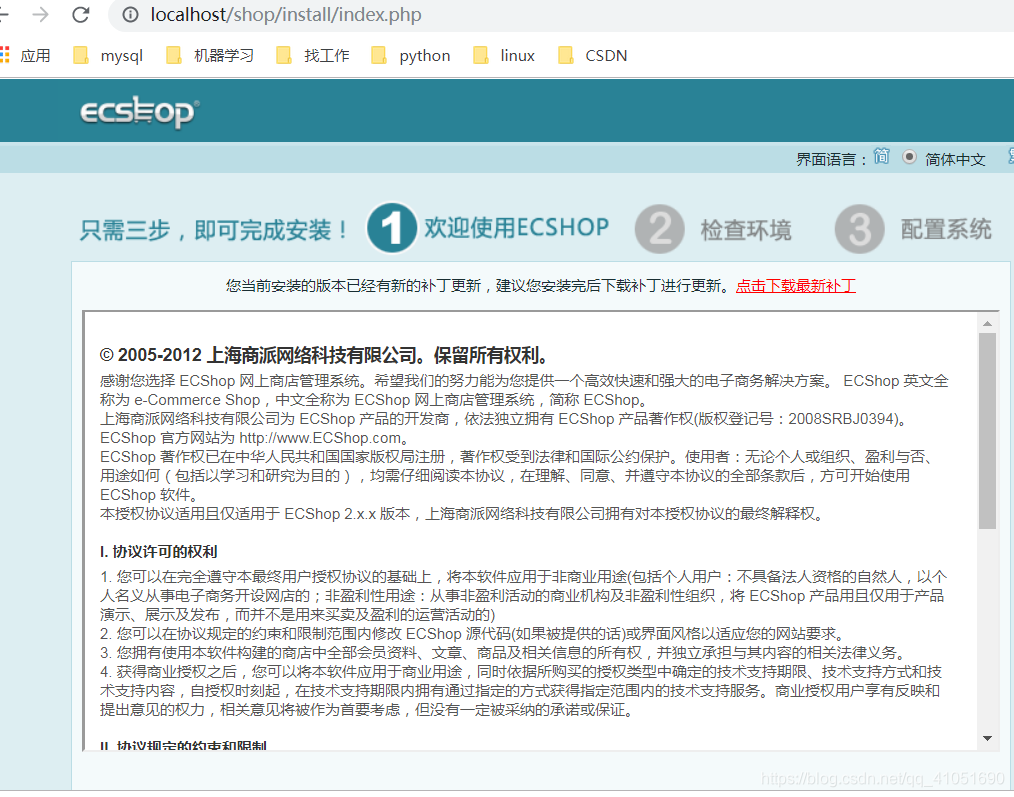Open the 找工作 bookmark folder

pyautogui.click(x=313, y=56)
